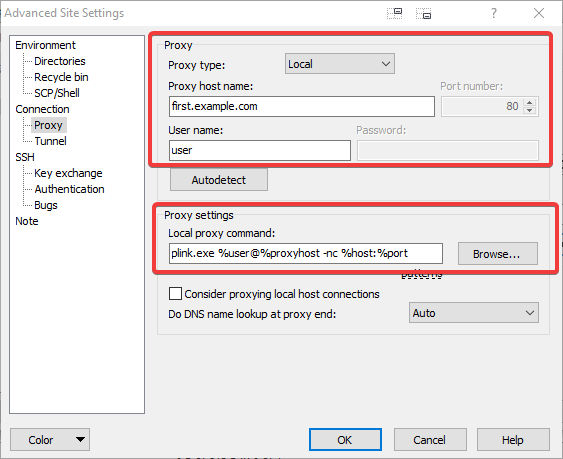Viewport: 563px width, 459px height.
Task: Click the first title bar screenshot-tool icon
Action: click(395, 13)
